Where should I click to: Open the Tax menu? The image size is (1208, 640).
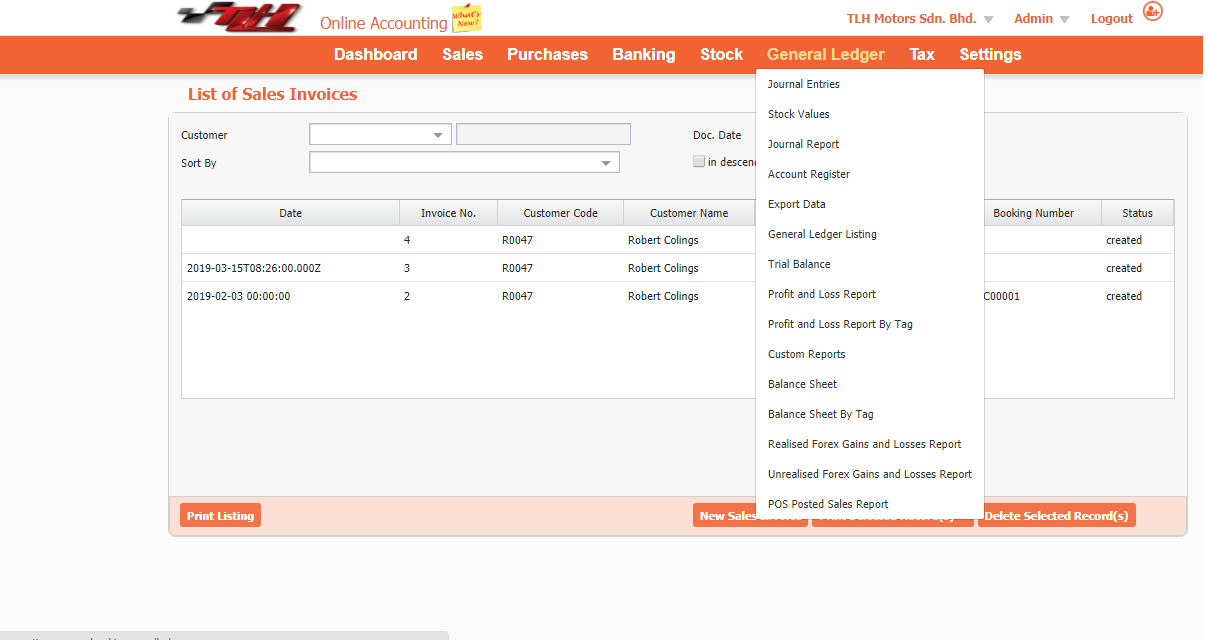[x=921, y=54]
